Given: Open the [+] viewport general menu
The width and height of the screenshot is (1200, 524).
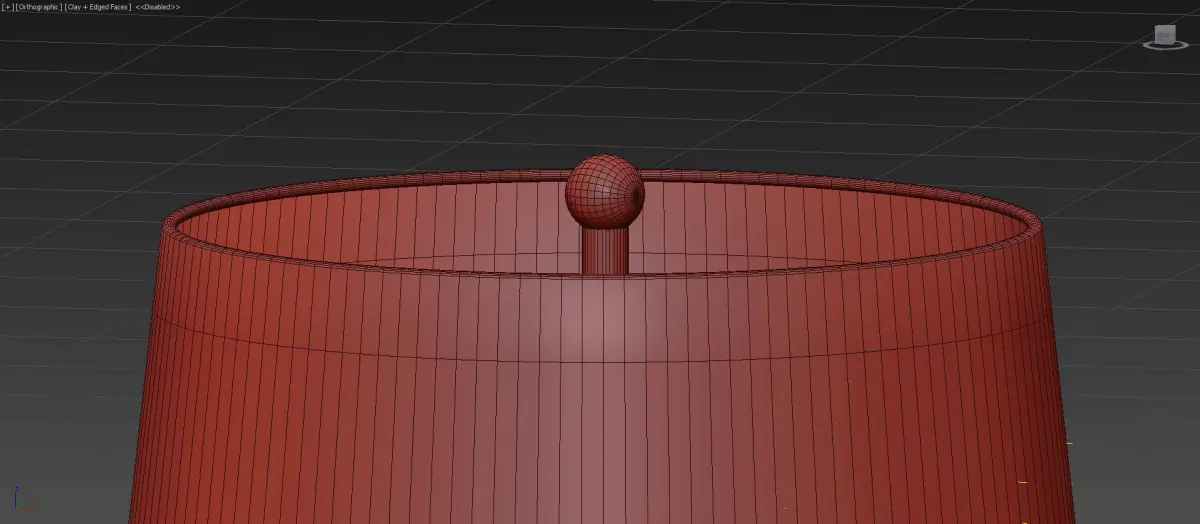Looking at the screenshot, I should [7, 7].
